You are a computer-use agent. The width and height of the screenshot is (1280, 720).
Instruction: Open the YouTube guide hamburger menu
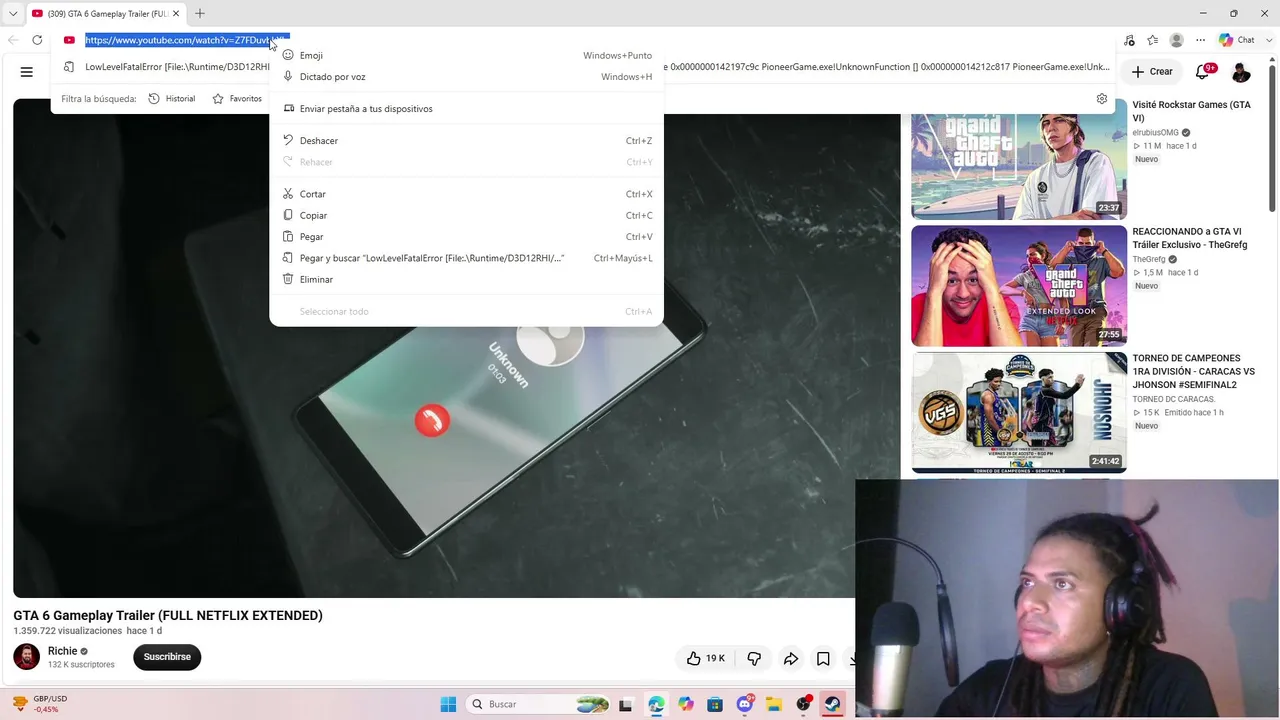point(27,72)
